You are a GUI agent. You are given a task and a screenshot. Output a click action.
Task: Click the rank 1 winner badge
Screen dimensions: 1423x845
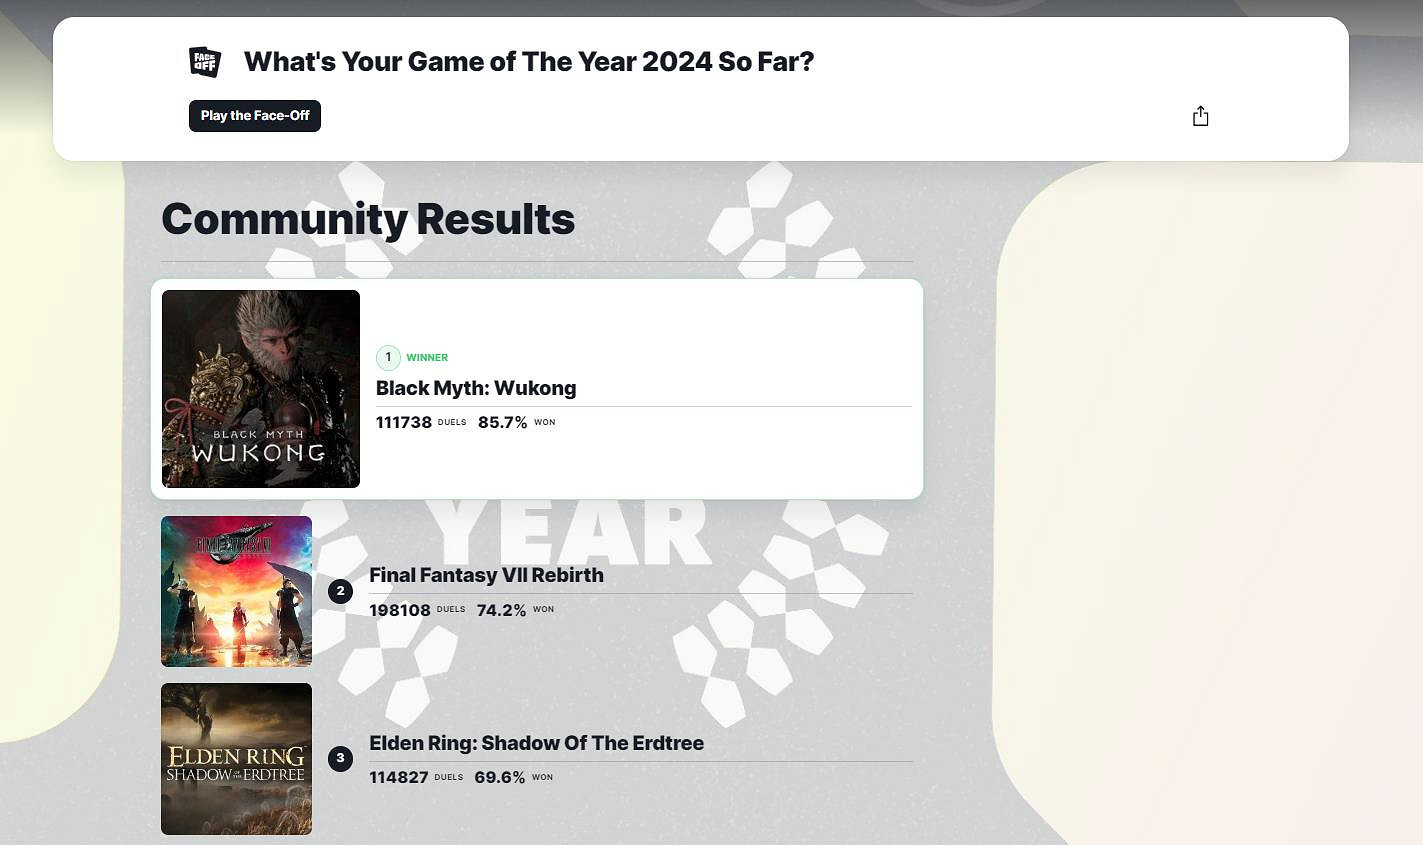click(x=388, y=357)
